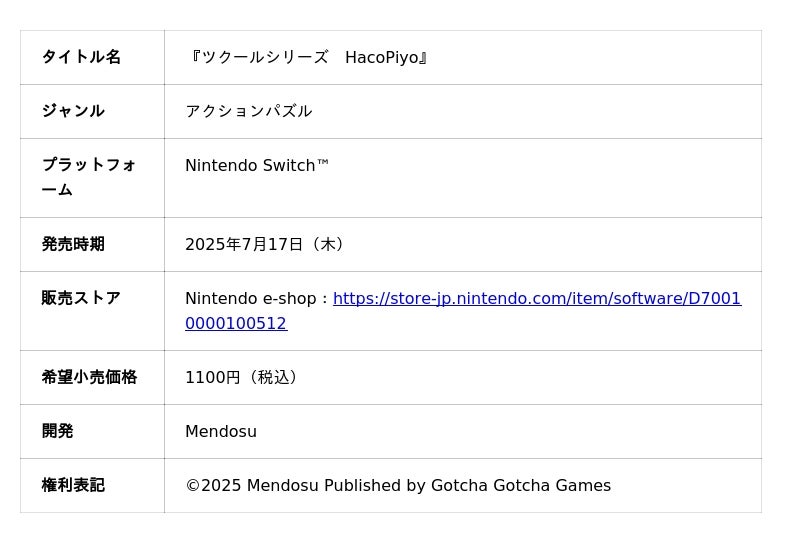Select the "1100円（税込）" price value
Viewport: 800px width, 543px height.
pyautogui.click(x=243, y=378)
